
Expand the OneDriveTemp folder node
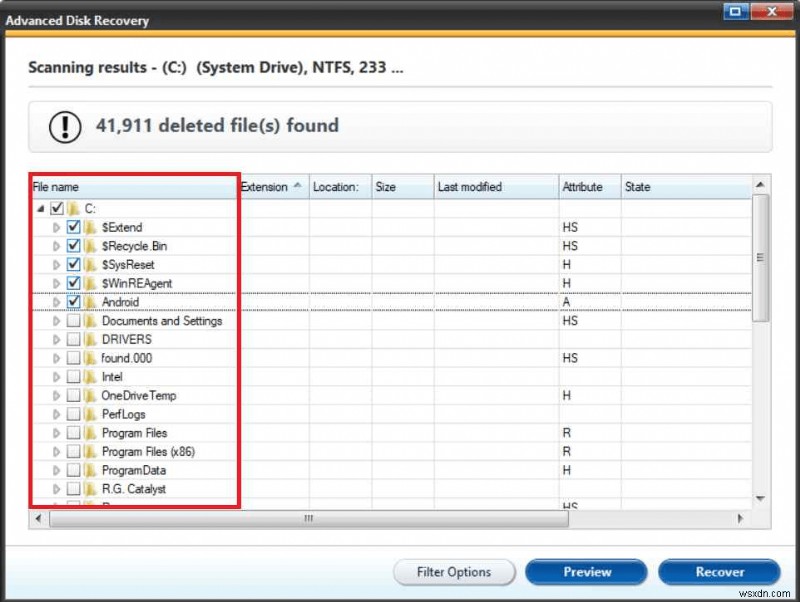pos(57,396)
